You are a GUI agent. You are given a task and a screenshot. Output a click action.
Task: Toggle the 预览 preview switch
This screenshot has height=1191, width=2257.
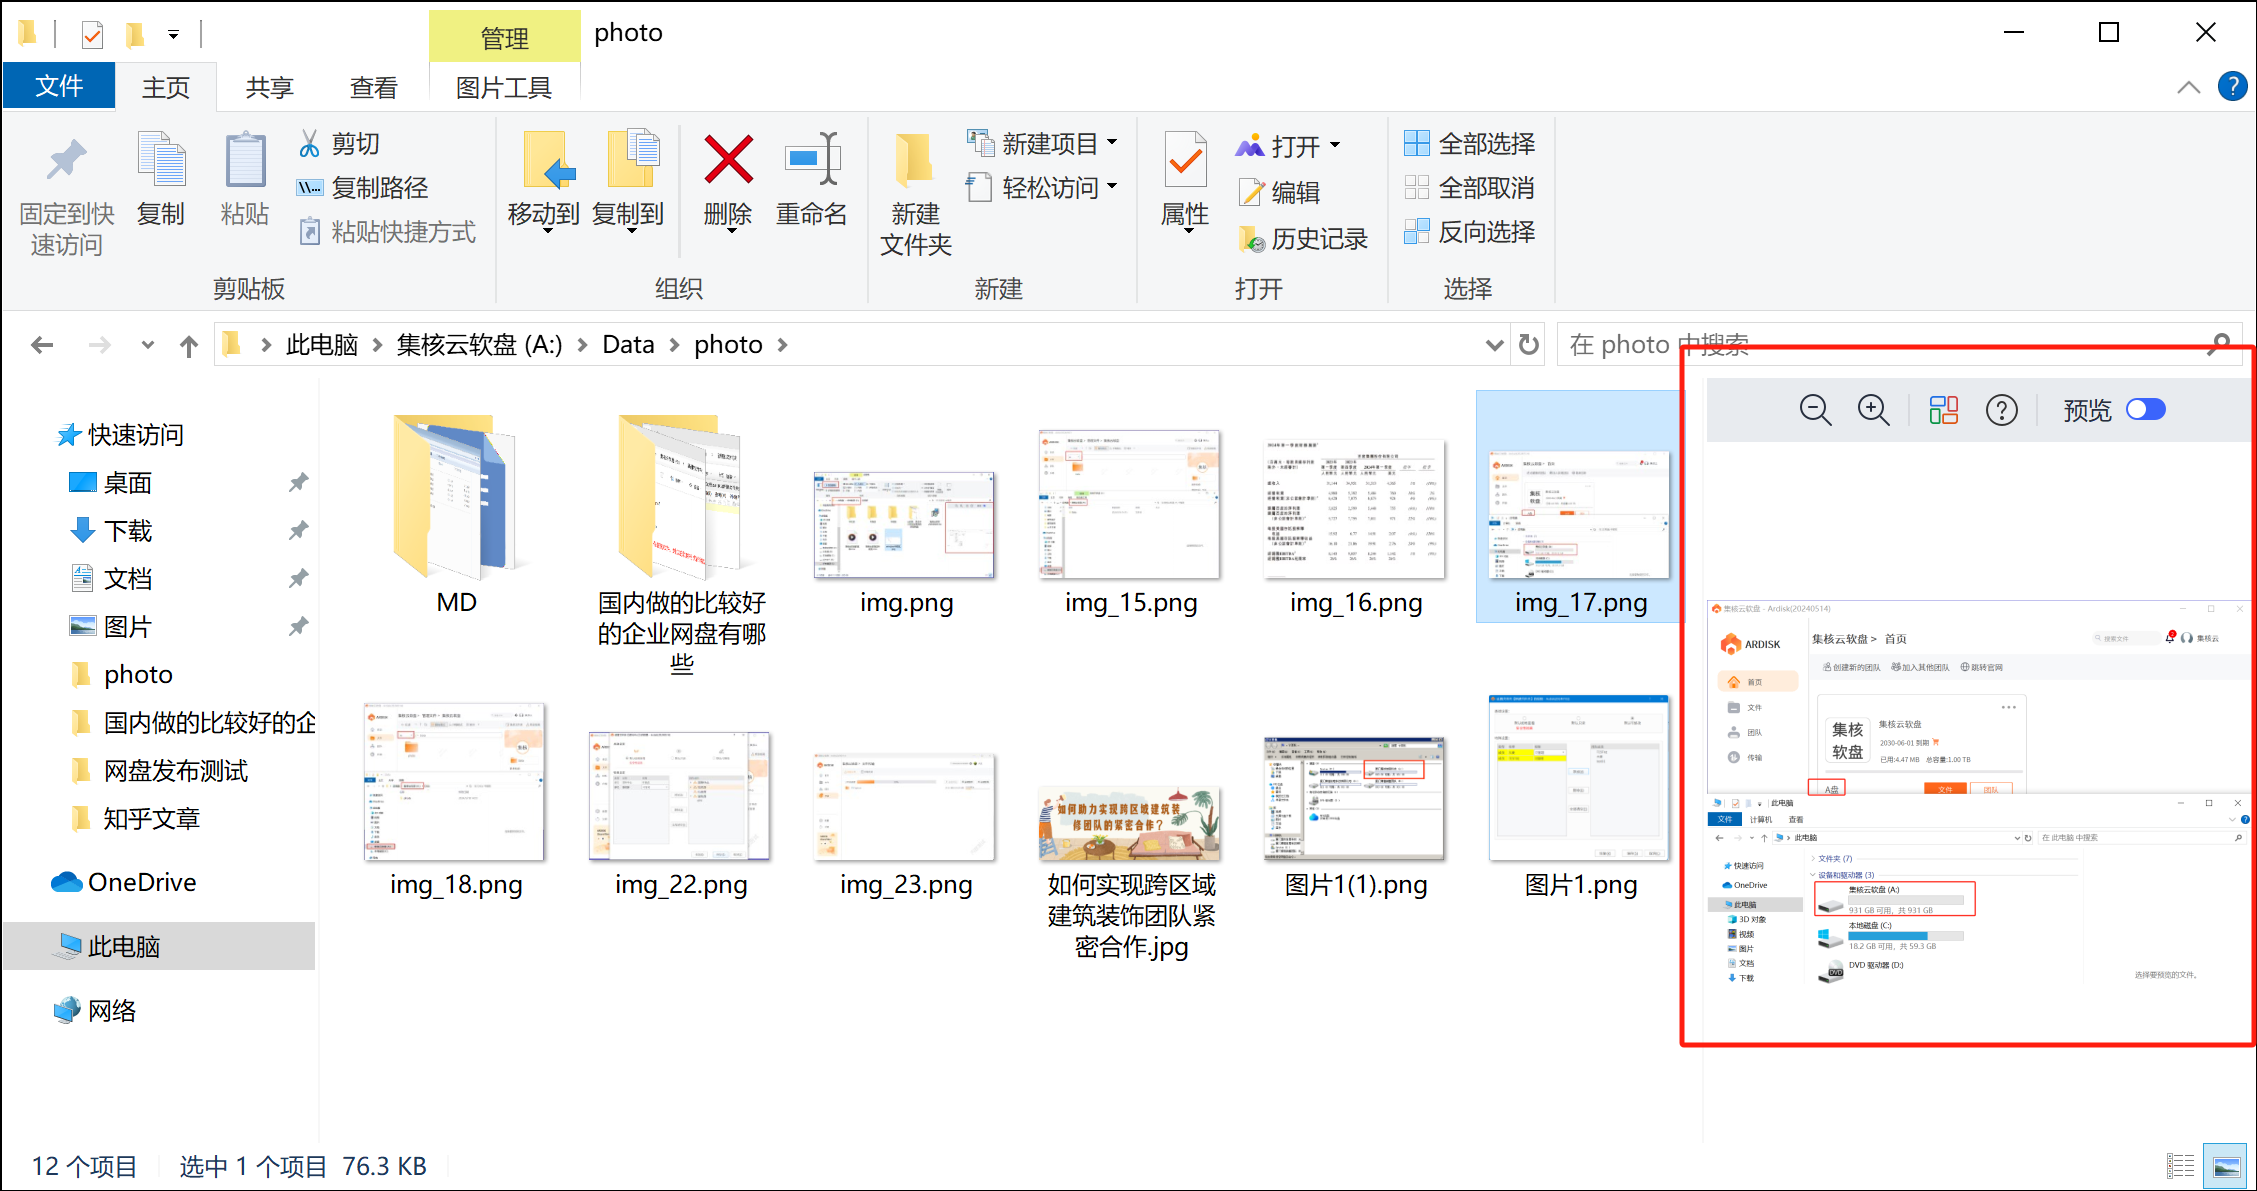(x=2146, y=409)
